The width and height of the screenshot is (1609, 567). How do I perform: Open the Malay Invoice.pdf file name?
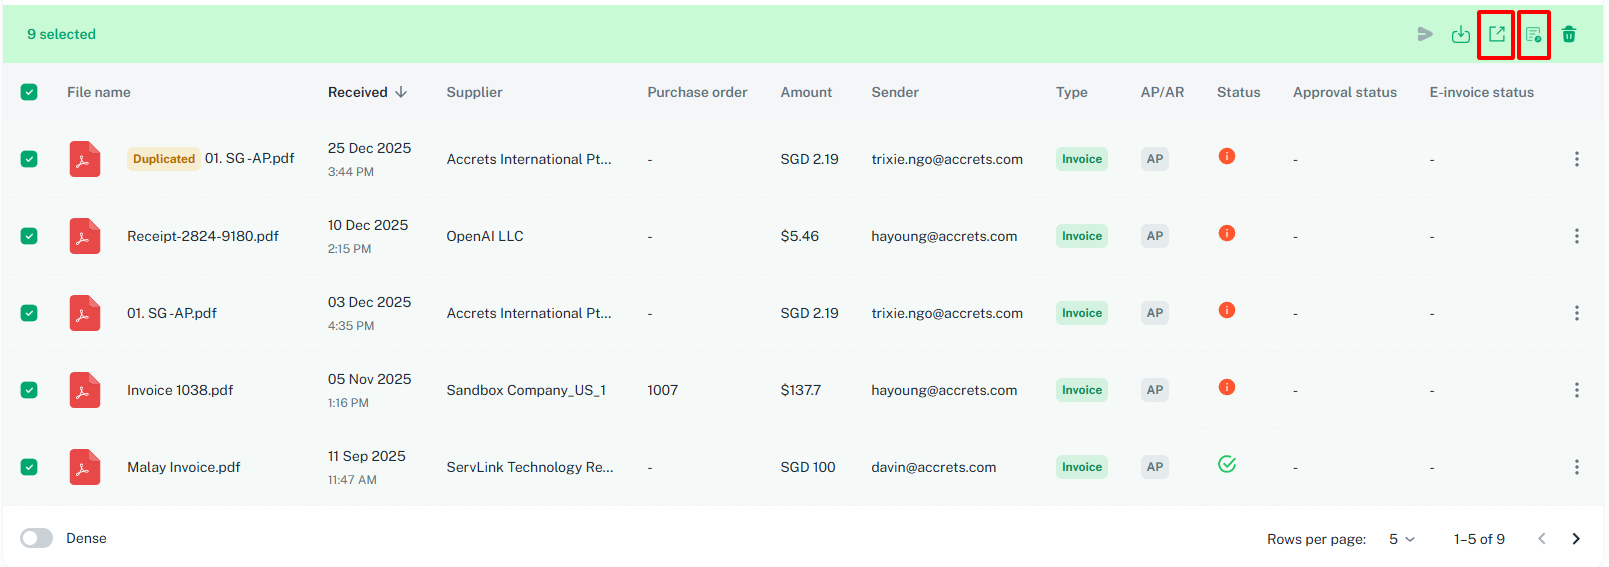(184, 467)
